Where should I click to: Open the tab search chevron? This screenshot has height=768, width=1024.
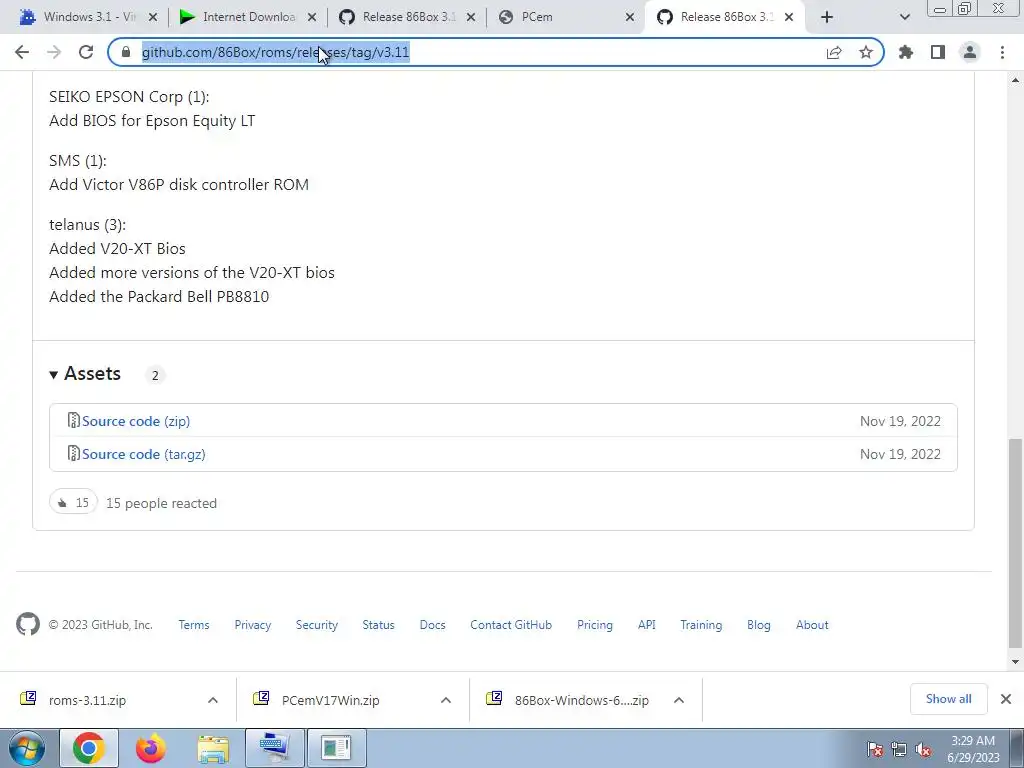904,17
